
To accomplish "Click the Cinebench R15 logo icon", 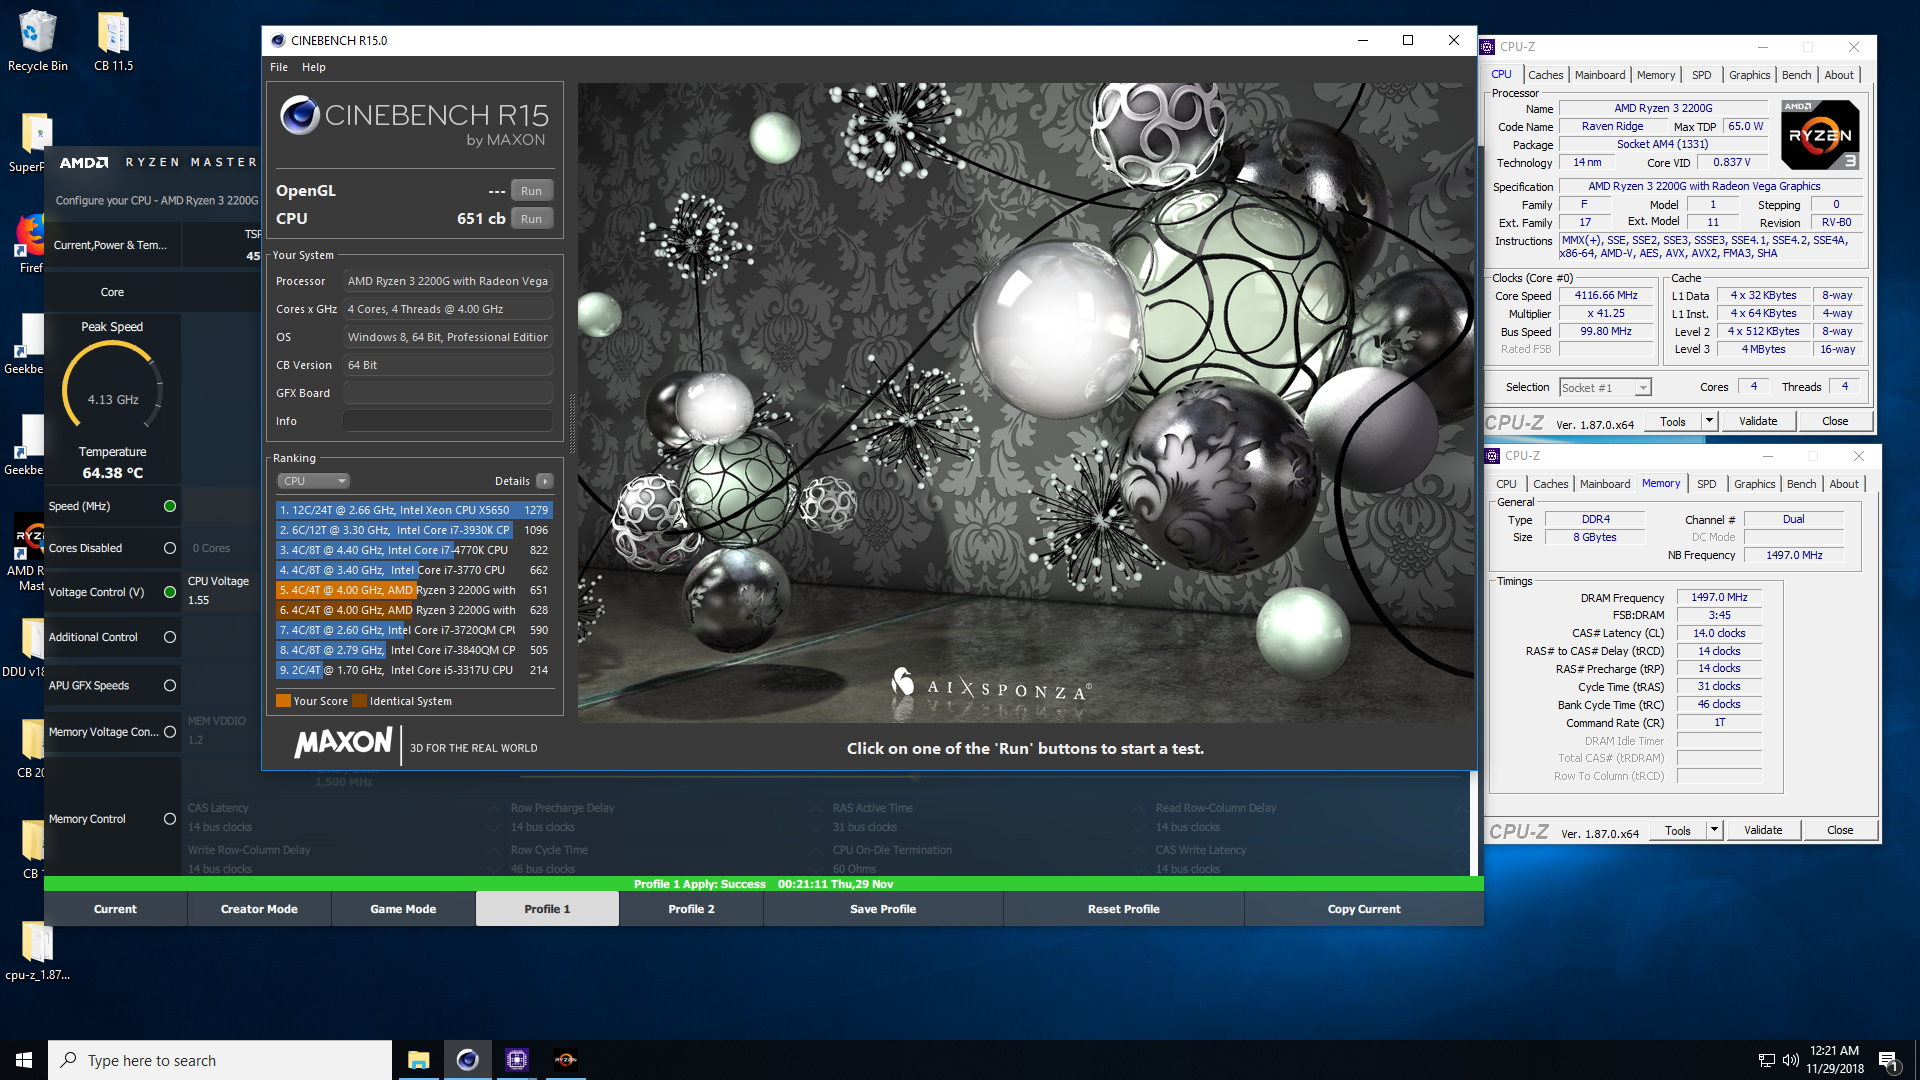I will click(x=299, y=116).
